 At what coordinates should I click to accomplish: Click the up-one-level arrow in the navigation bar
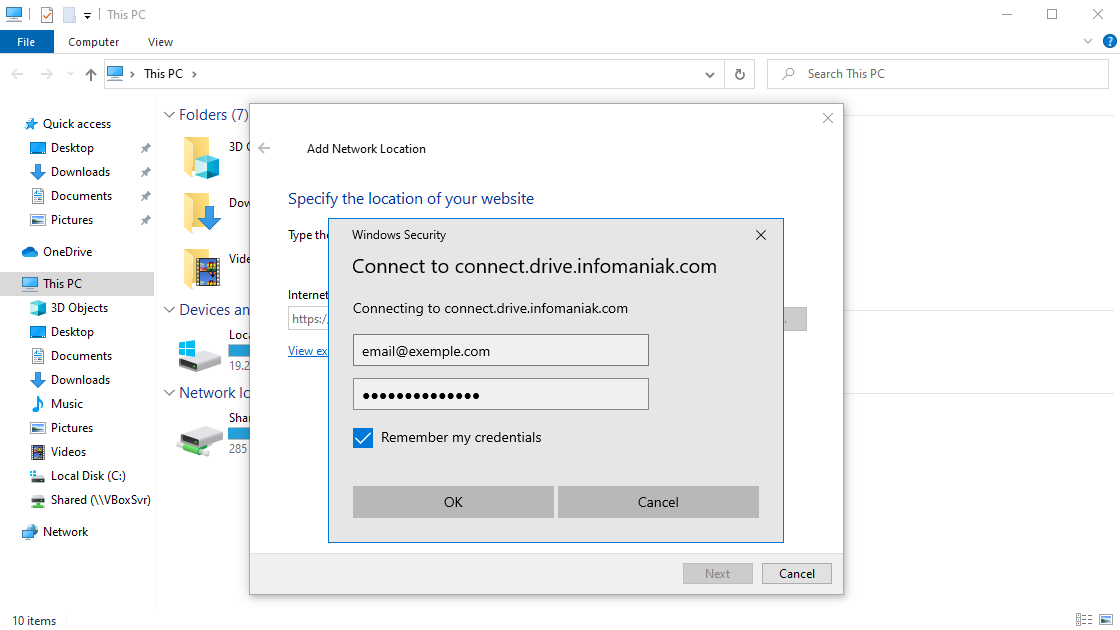click(90, 73)
